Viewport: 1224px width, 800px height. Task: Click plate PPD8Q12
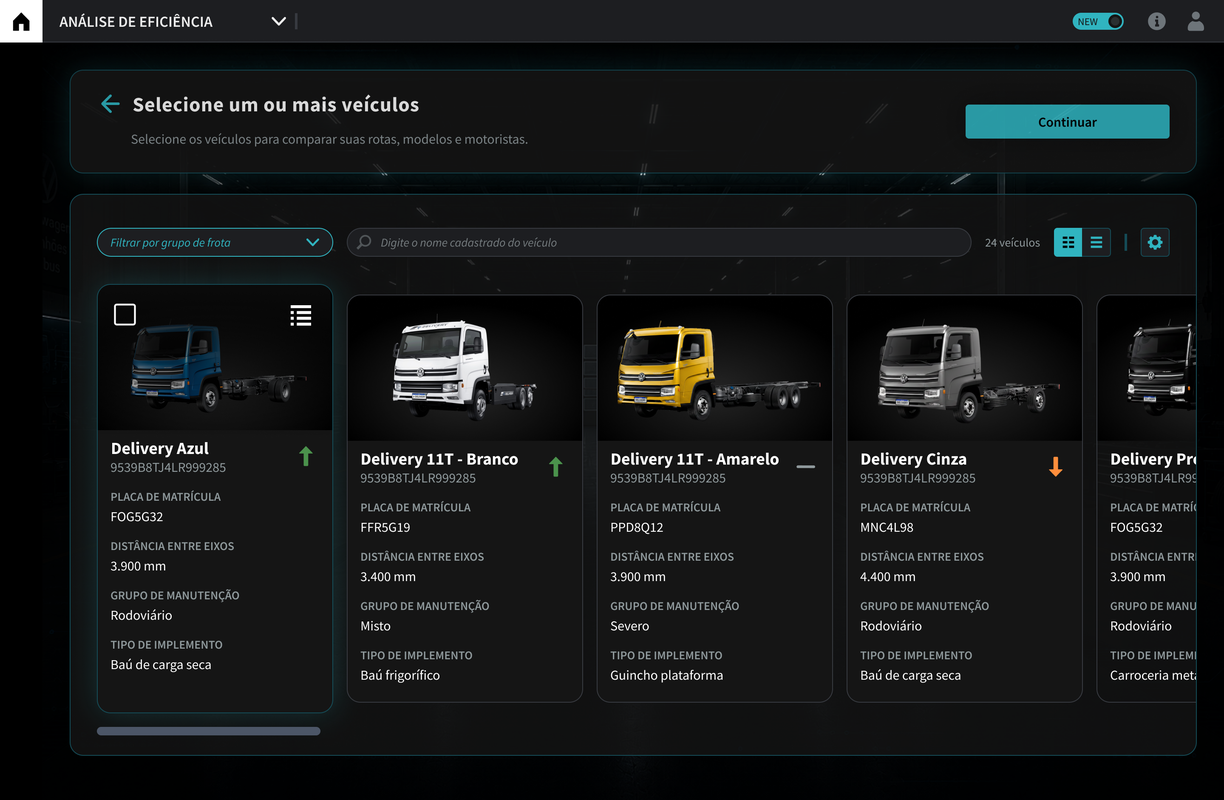637,527
